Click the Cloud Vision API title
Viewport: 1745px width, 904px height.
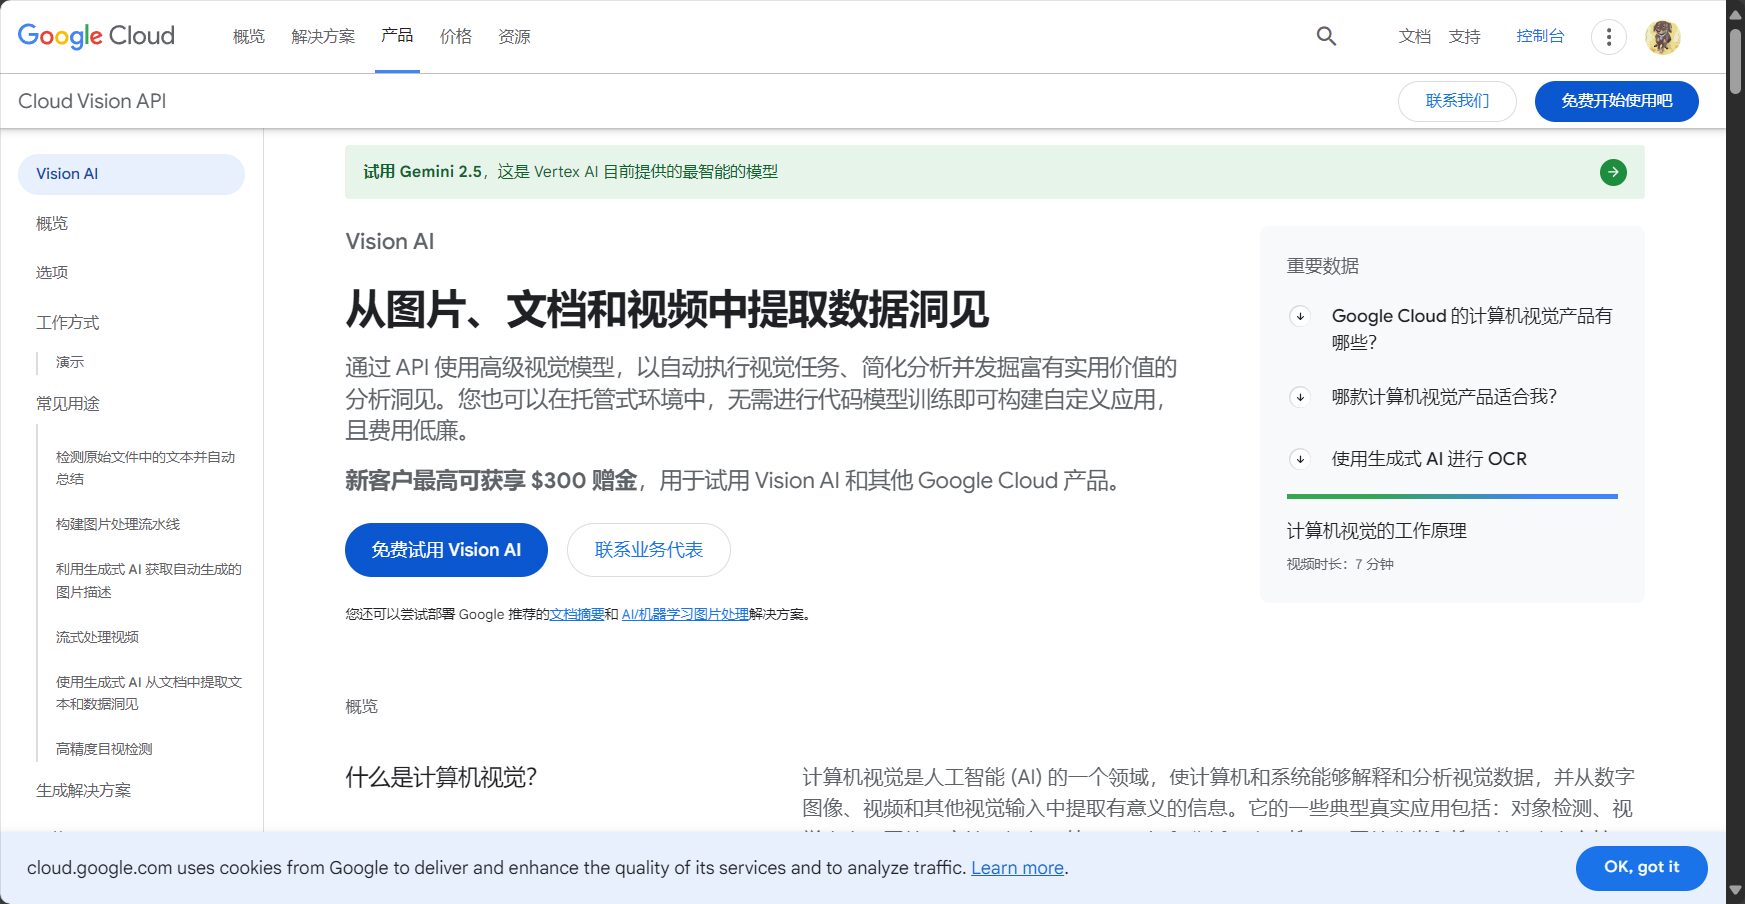(x=92, y=101)
